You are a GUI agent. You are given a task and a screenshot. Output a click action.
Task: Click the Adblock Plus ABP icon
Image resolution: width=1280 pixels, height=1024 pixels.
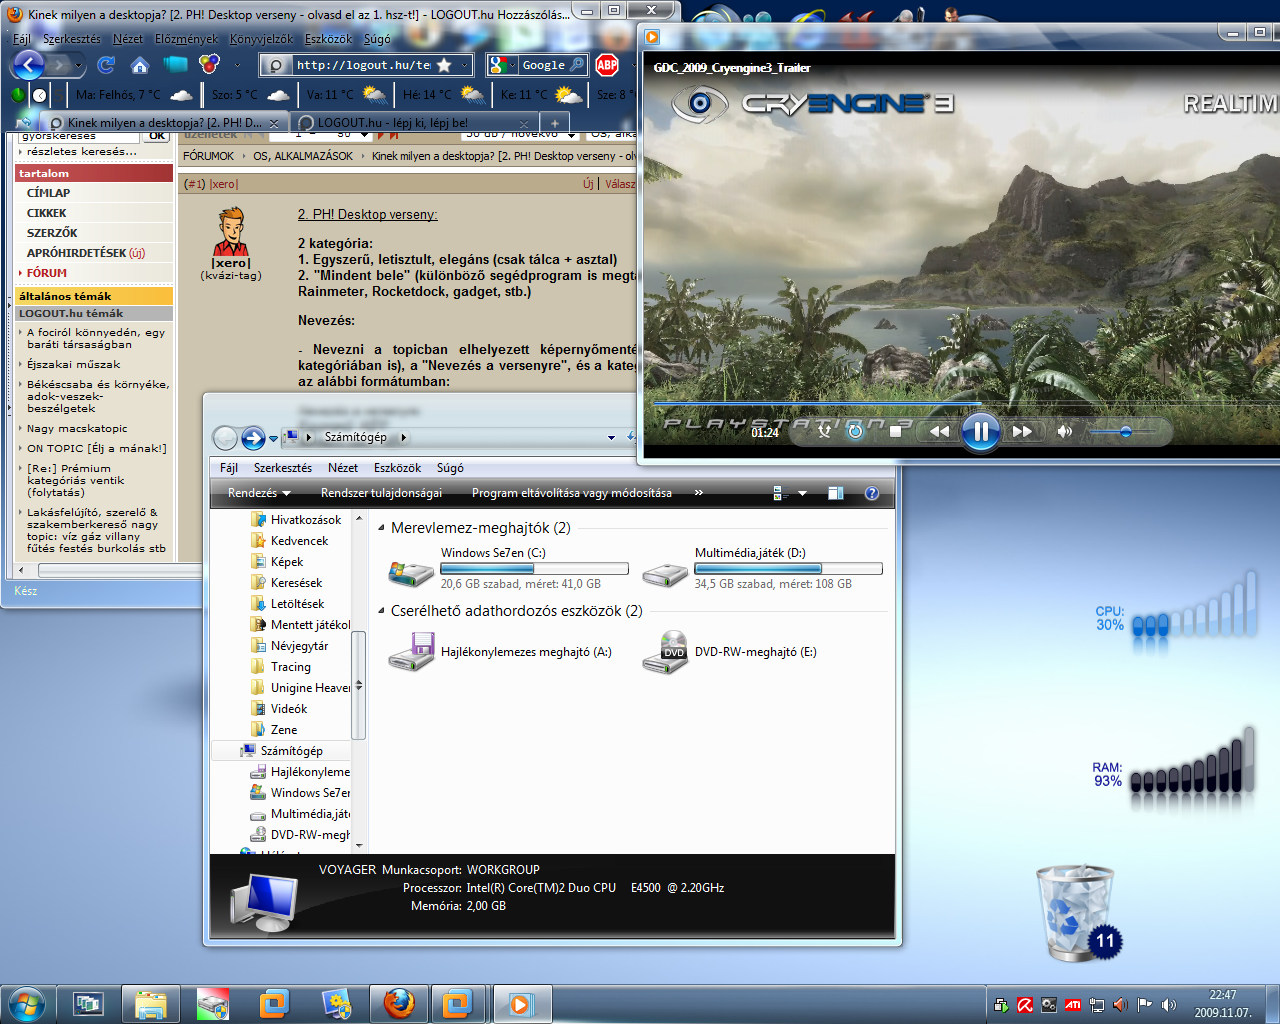(x=607, y=65)
